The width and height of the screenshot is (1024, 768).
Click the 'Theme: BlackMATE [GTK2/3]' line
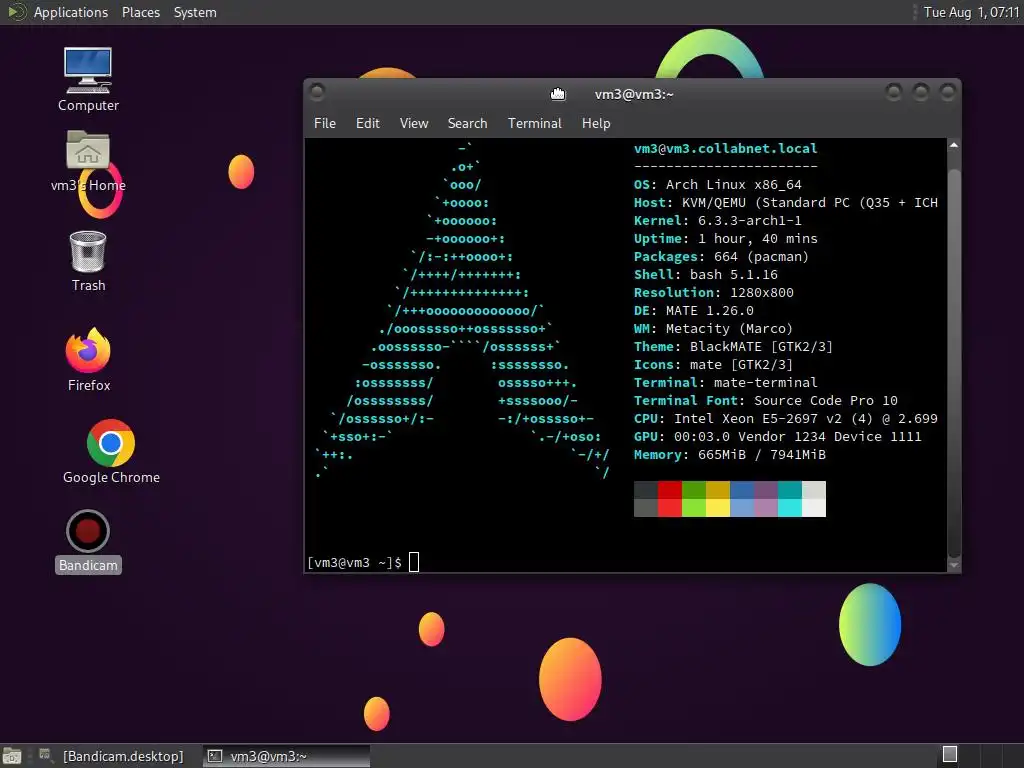(733, 347)
